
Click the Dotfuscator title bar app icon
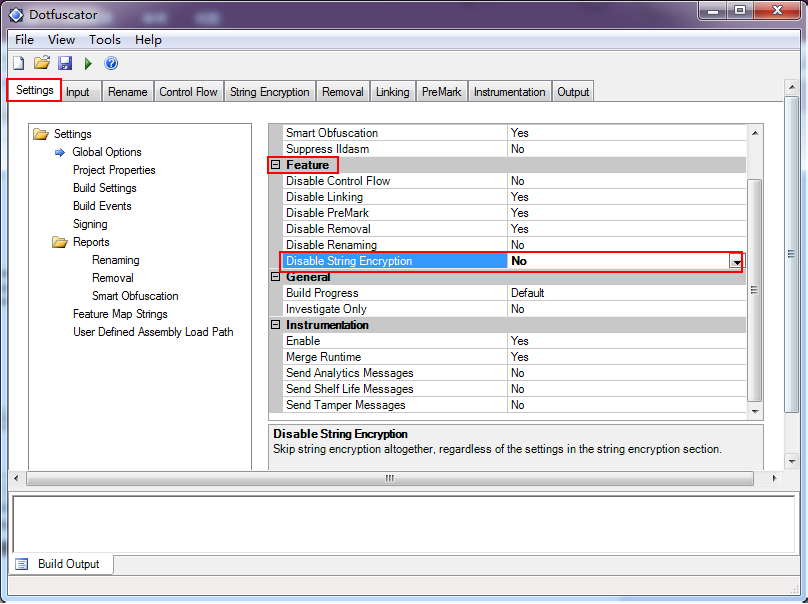[x=15, y=15]
